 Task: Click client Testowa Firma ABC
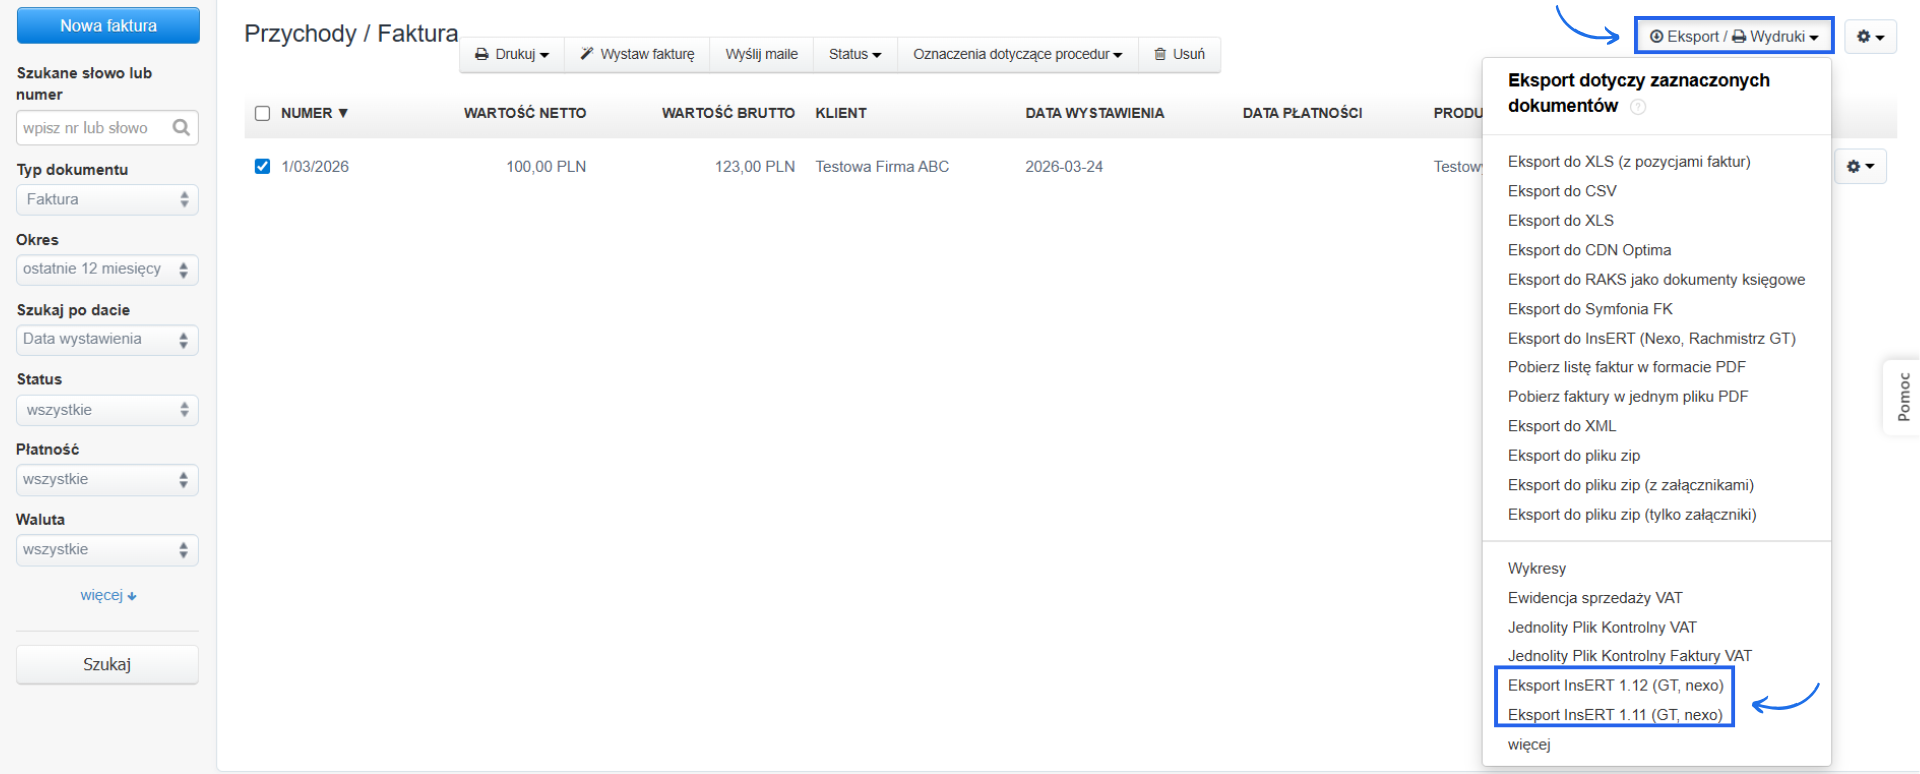pyautogui.click(x=882, y=167)
